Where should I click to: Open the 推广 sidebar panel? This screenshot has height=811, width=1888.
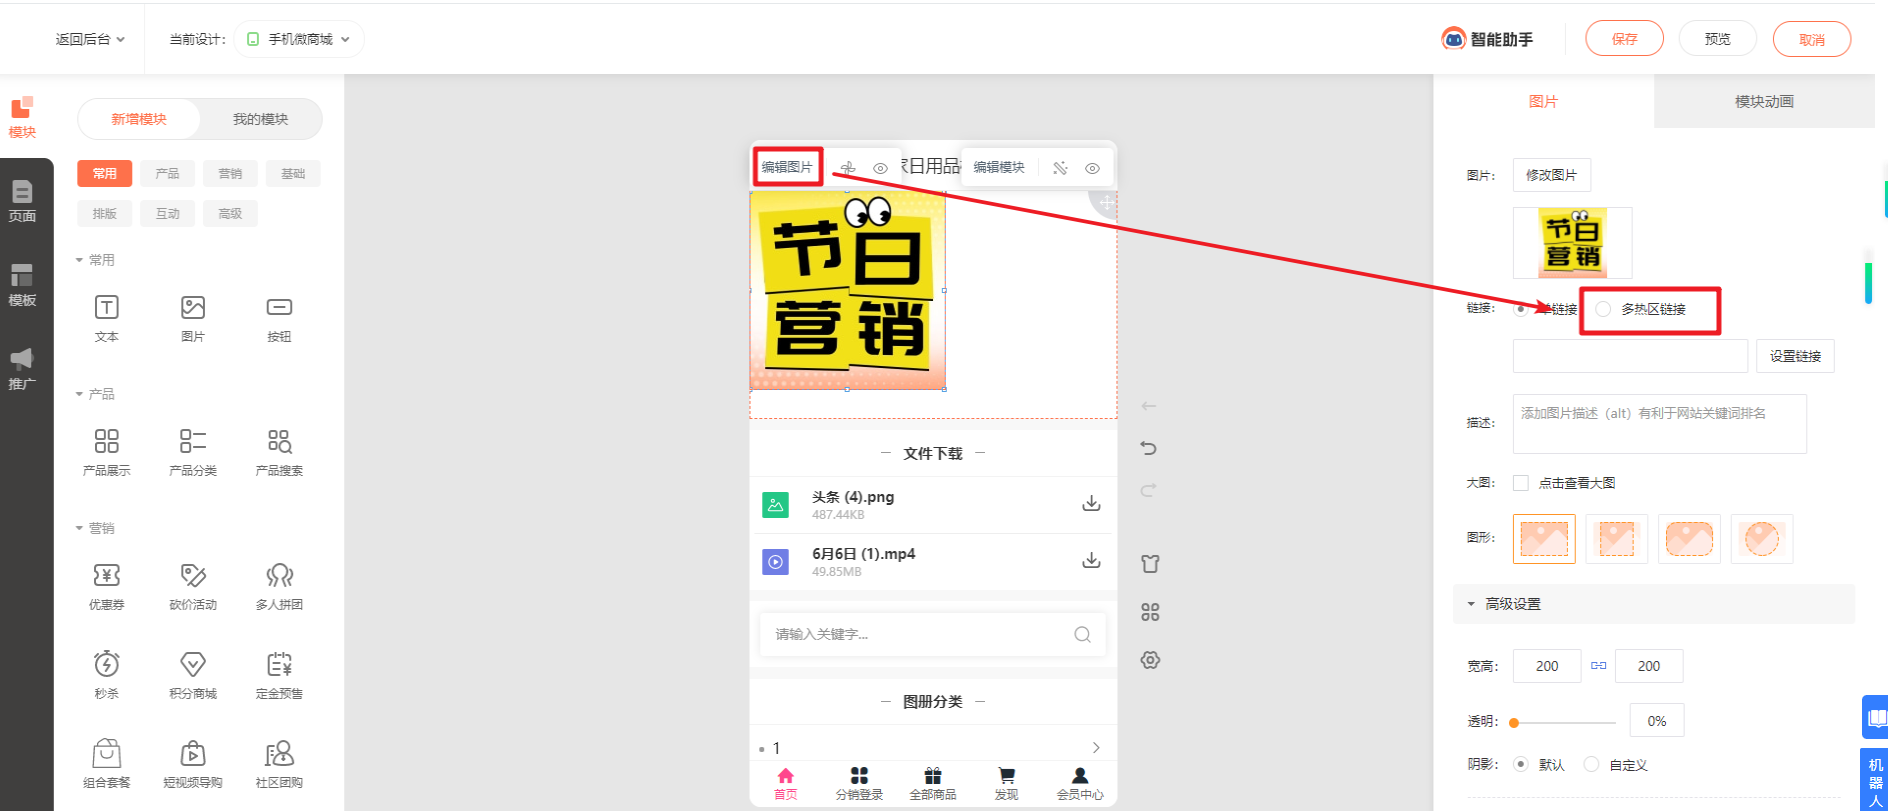22,368
